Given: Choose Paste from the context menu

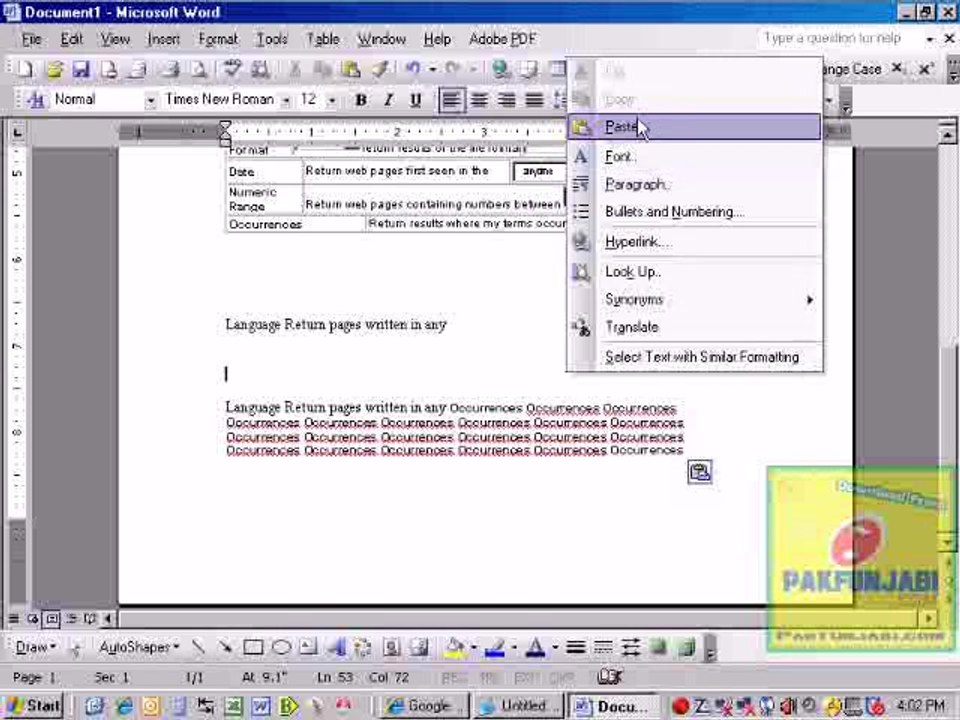Looking at the screenshot, I should pos(694,127).
